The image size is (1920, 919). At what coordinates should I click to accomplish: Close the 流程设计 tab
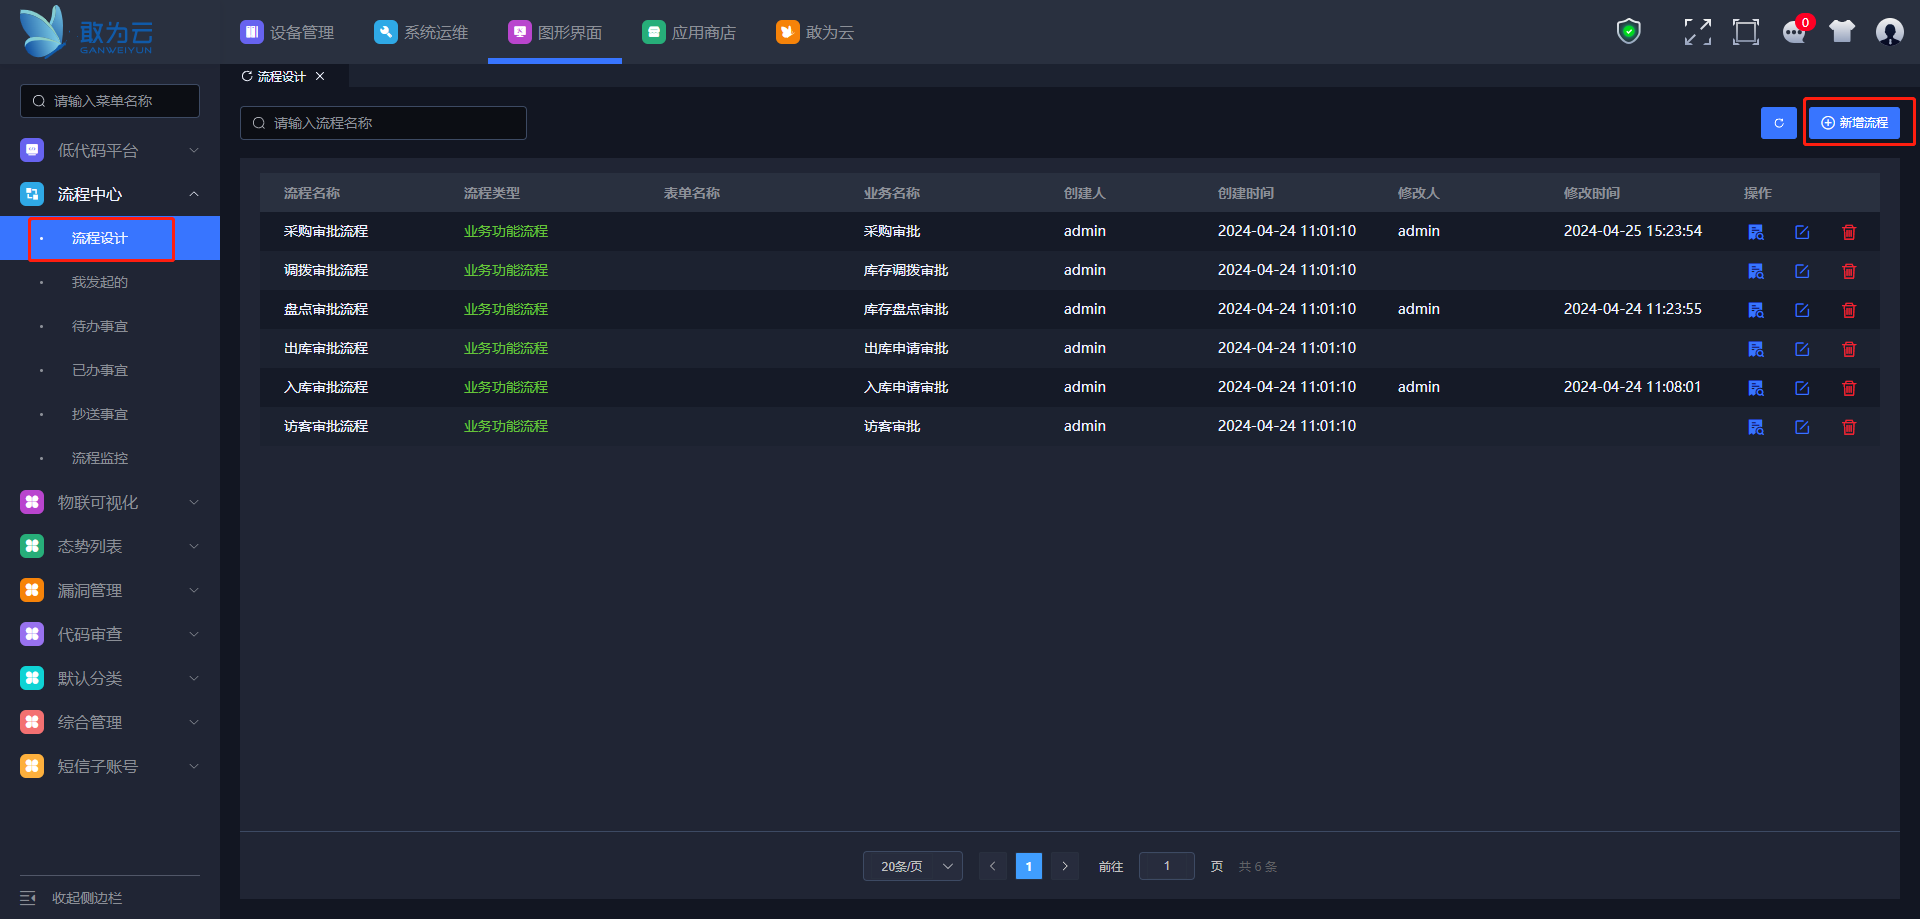(320, 76)
